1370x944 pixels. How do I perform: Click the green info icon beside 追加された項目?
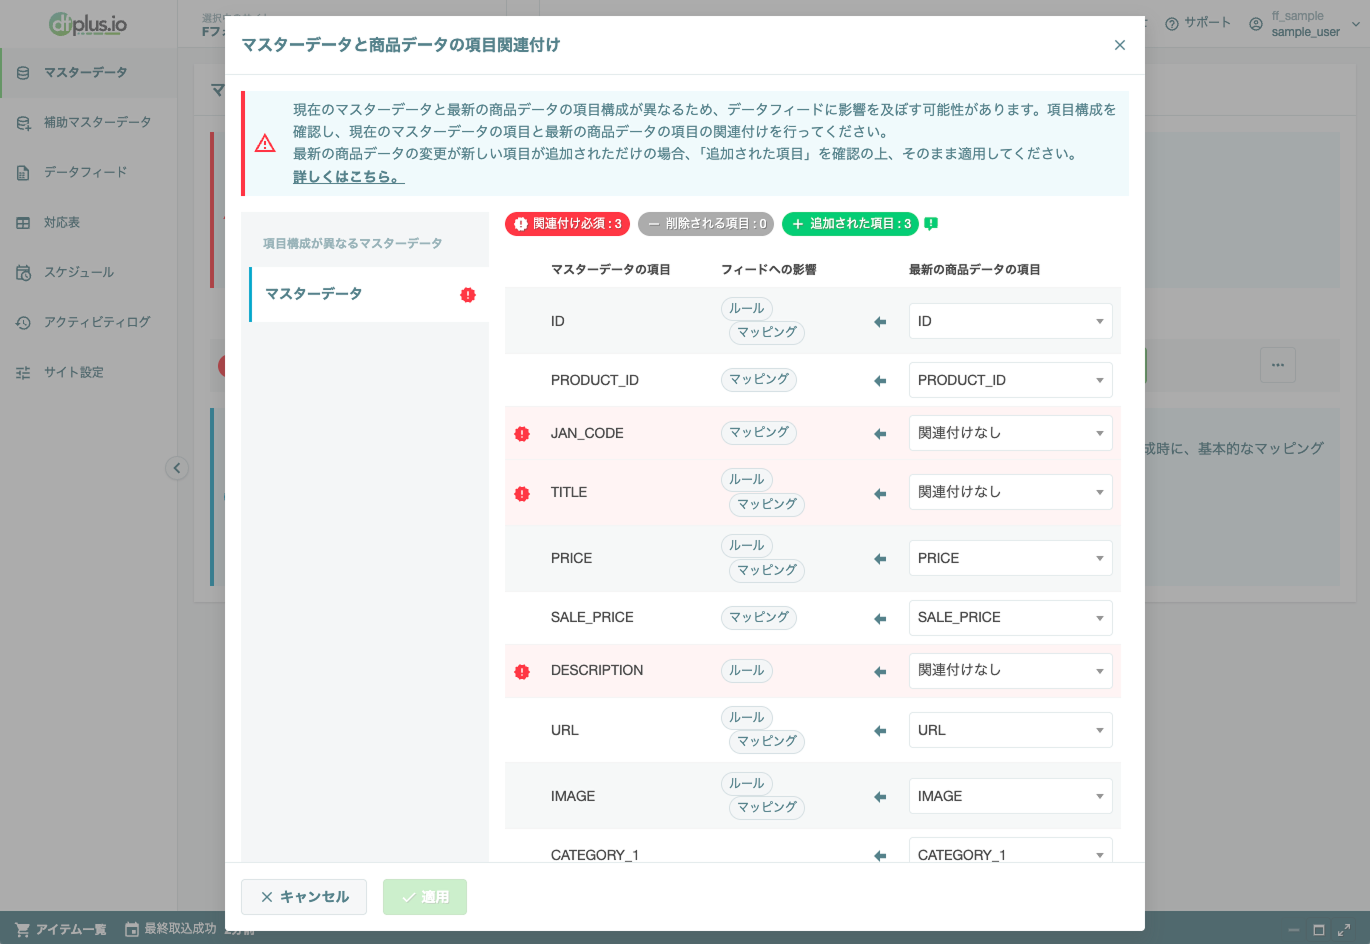[931, 224]
